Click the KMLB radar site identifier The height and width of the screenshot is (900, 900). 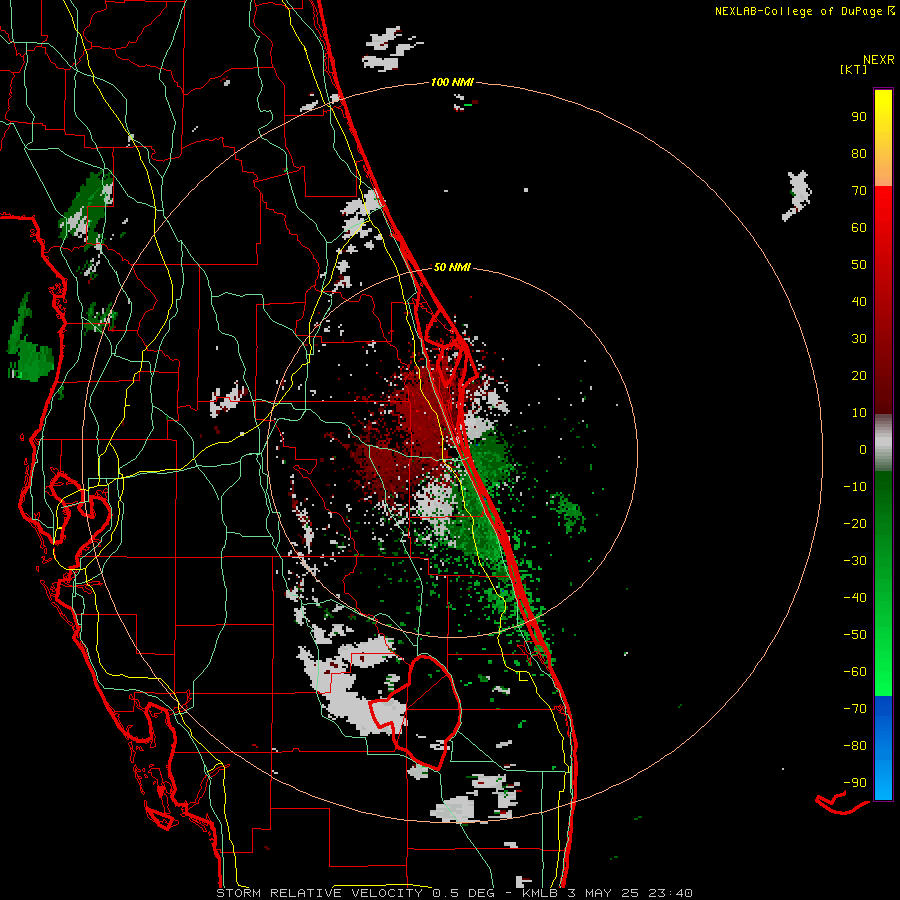540,893
